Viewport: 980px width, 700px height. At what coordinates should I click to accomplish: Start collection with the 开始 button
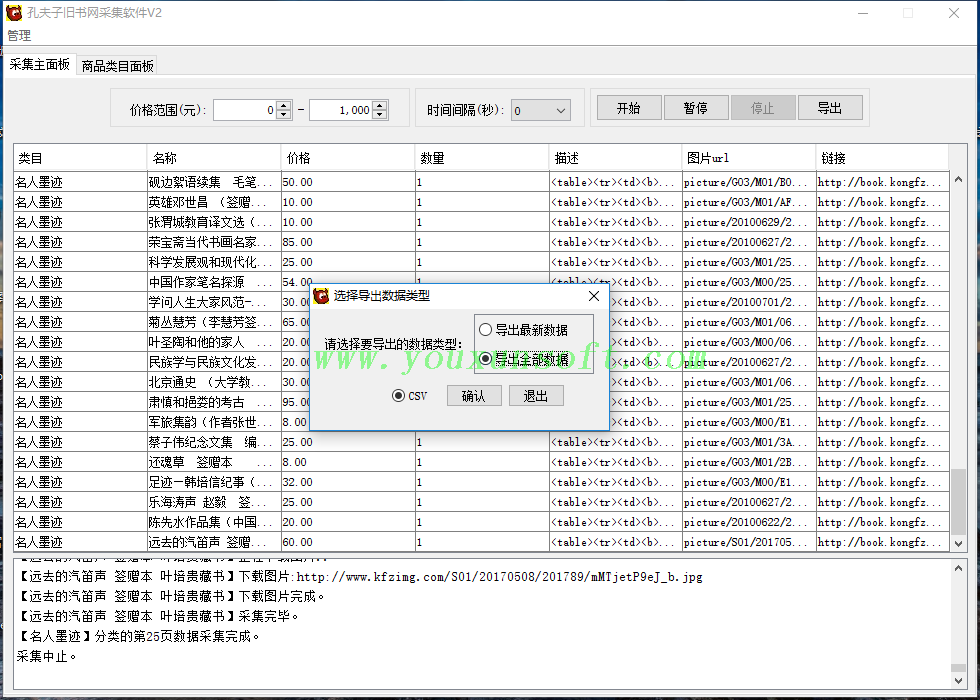(x=629, y=108)
